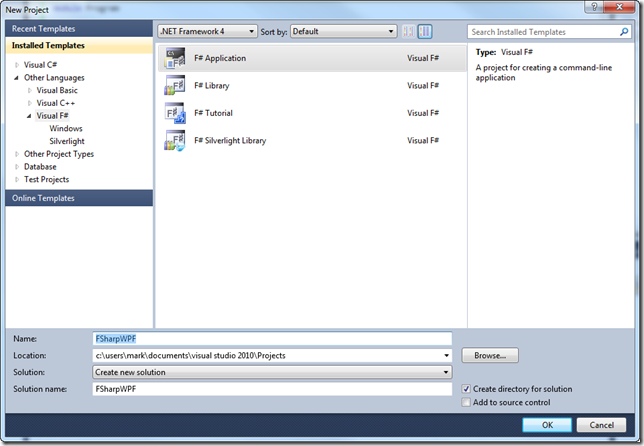Expand the Database tree node
This screenshot has width=644, height=446.
17,167
